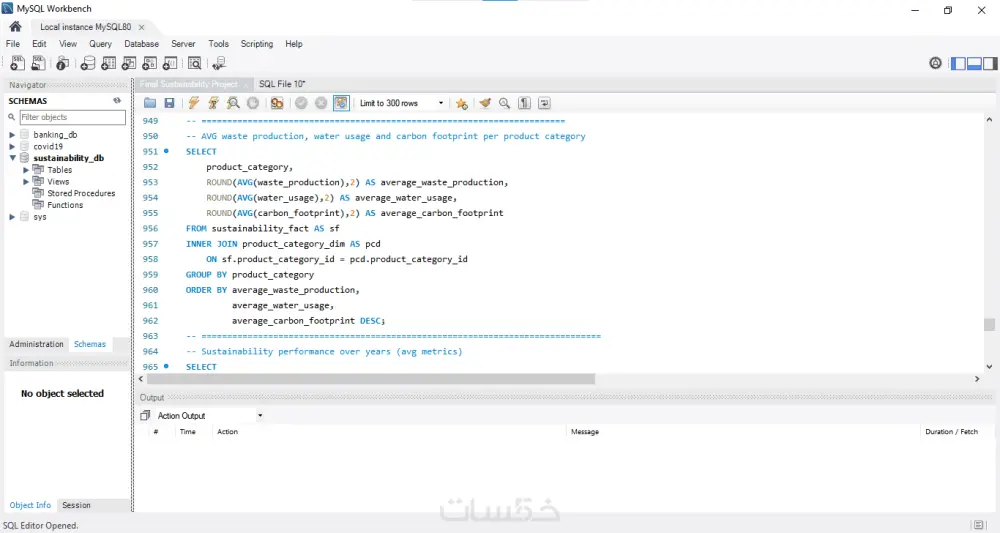
Task: Select Functions tree node
Action: pos(64,205)
